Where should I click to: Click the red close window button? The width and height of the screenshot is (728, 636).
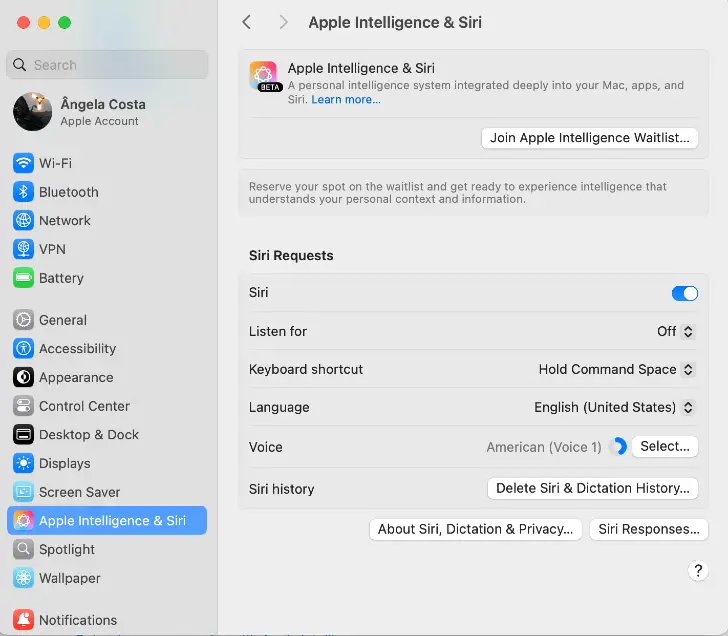coord(24,22)
